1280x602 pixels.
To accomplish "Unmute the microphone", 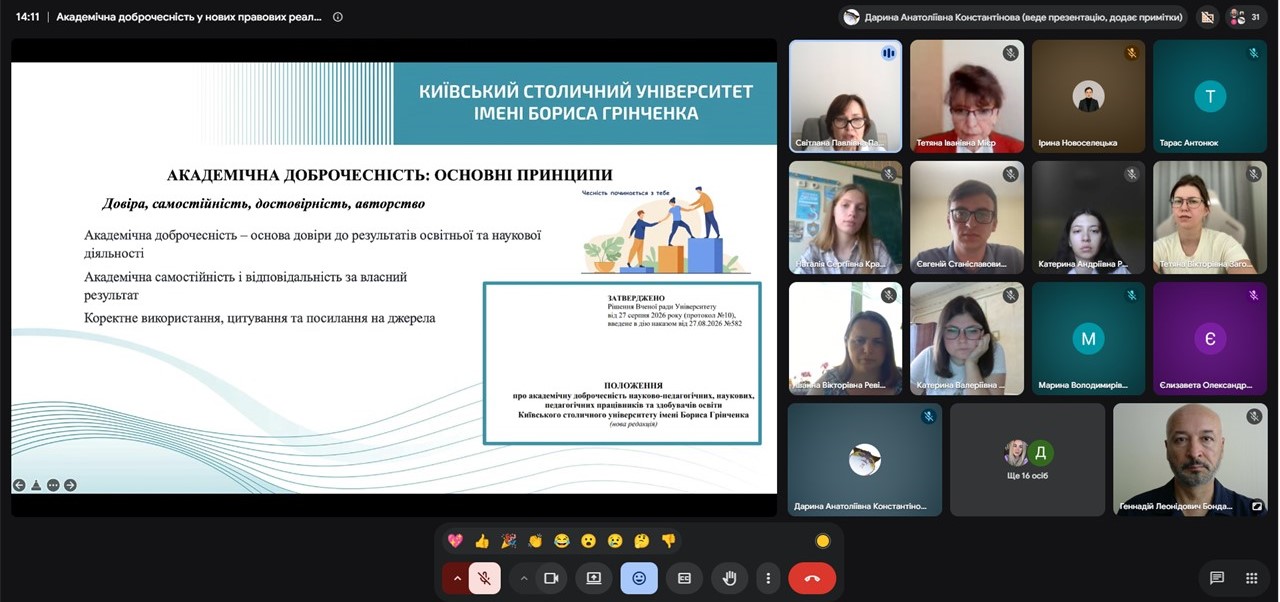I will point(485,578).
